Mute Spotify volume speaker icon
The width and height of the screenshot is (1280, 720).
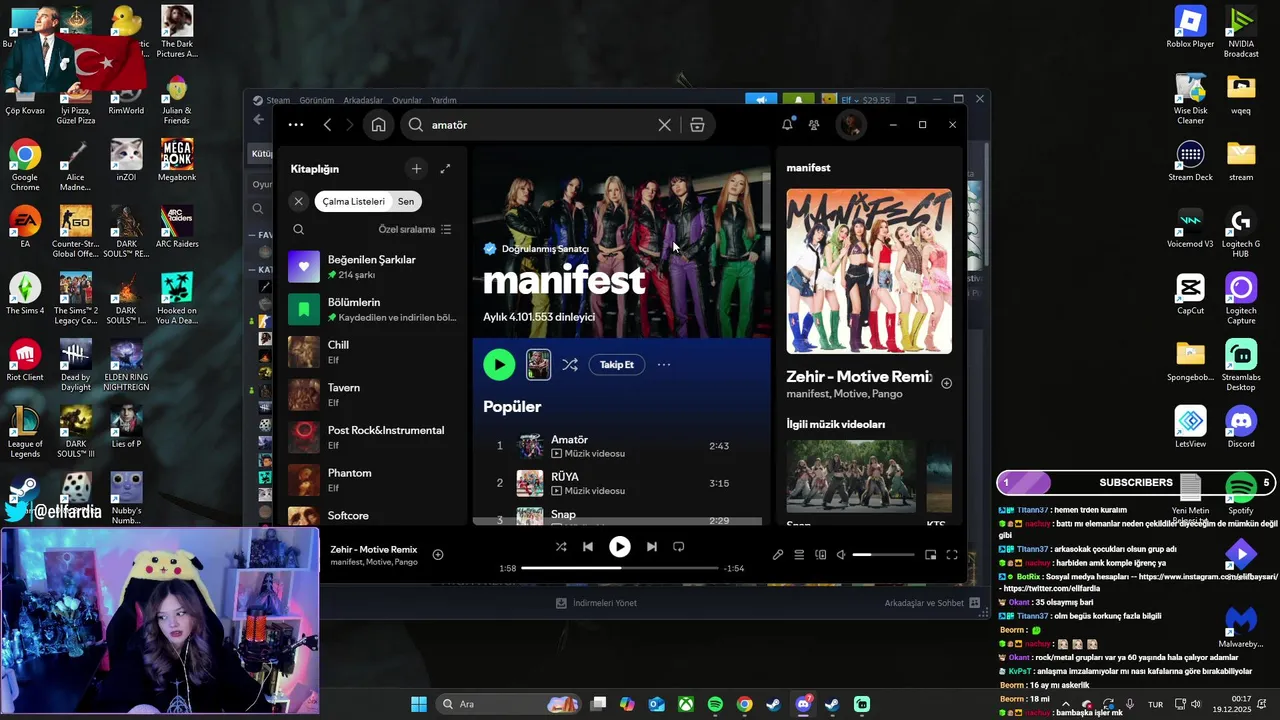pyautogui.click(x=841, y=555)
